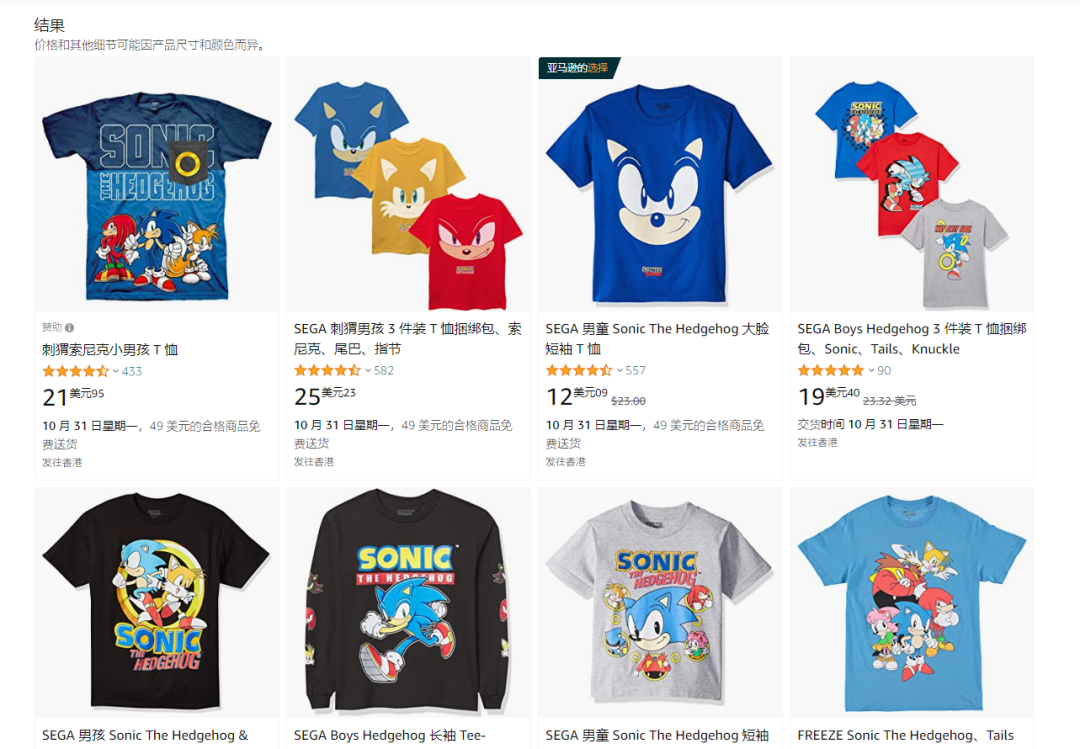This screenshot has height=749, width=1080.
Task: Open the blue, yellow, red 3-pack shirts image
Action: click(x=408, y=184)
